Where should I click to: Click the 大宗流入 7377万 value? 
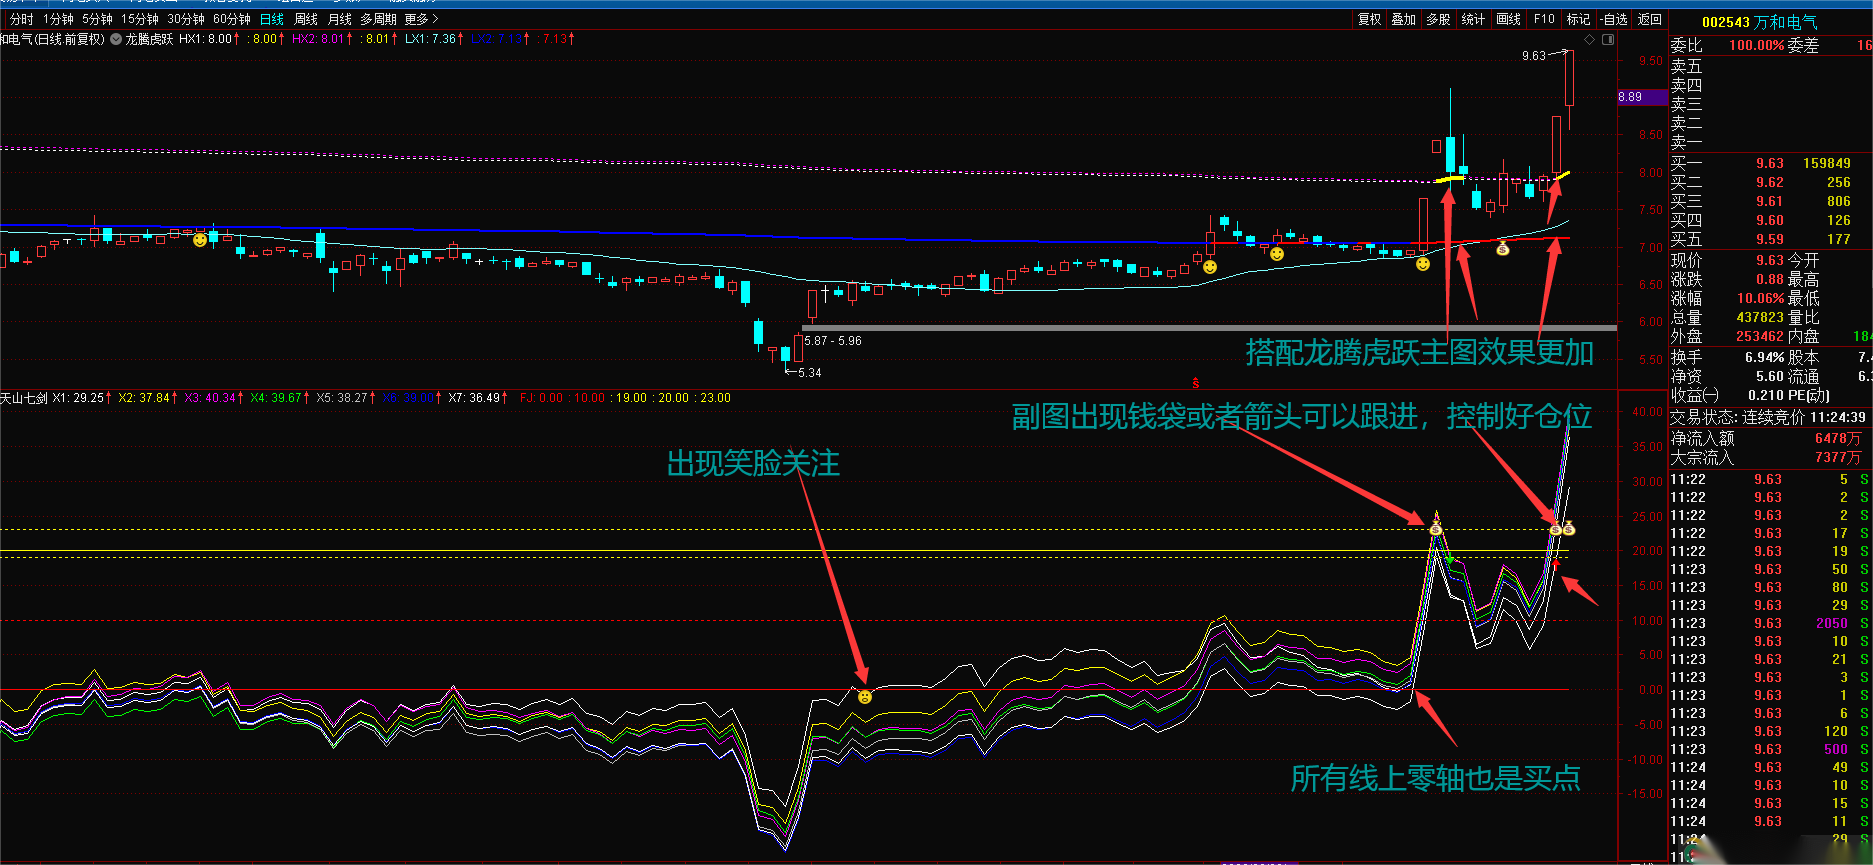[1838, 457]
